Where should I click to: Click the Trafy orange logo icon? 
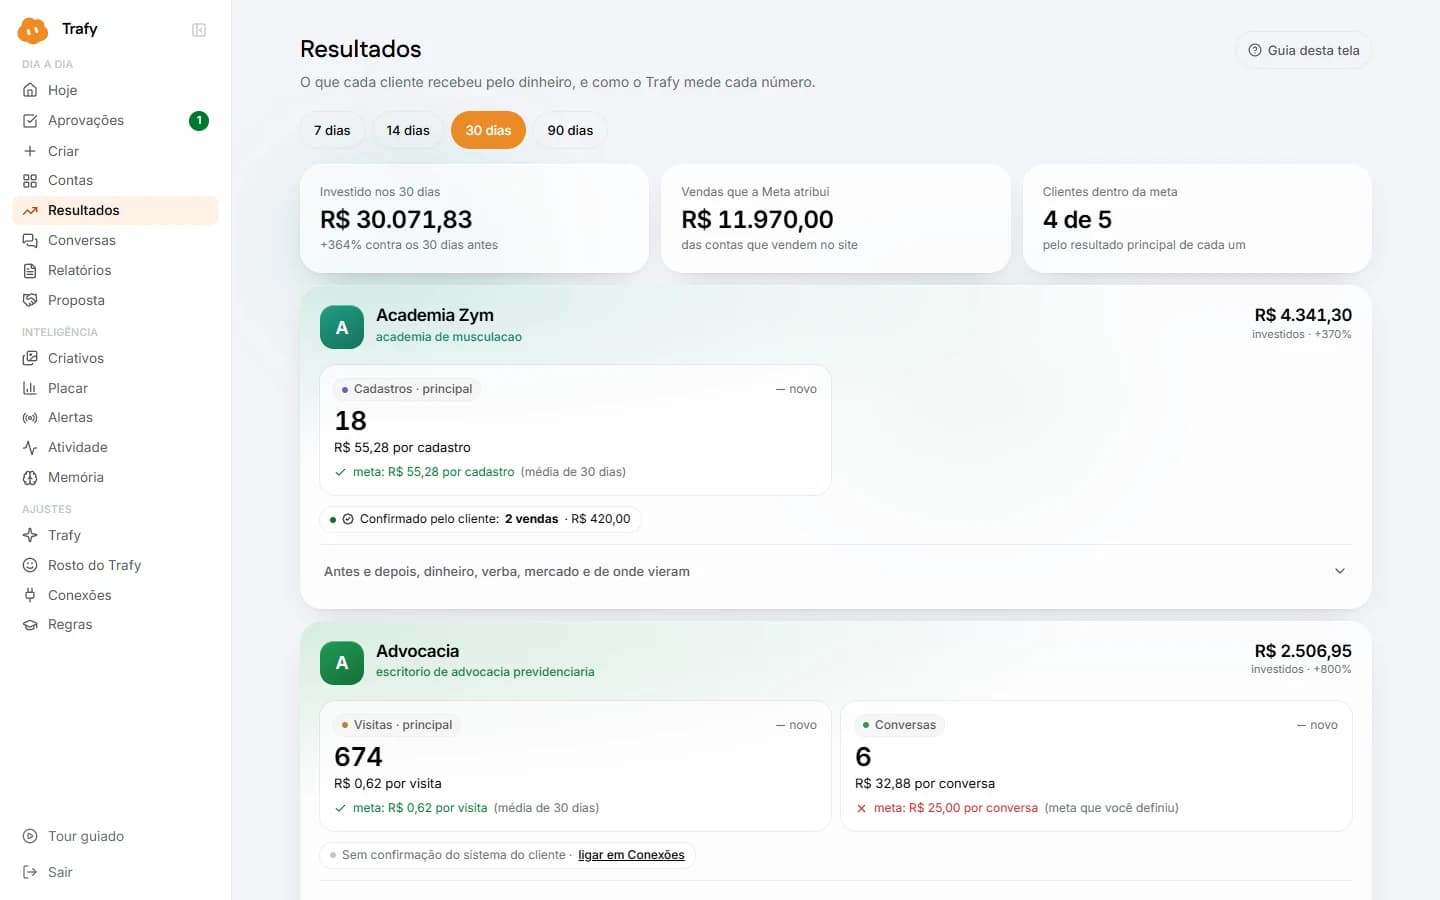tap(33, 31)
